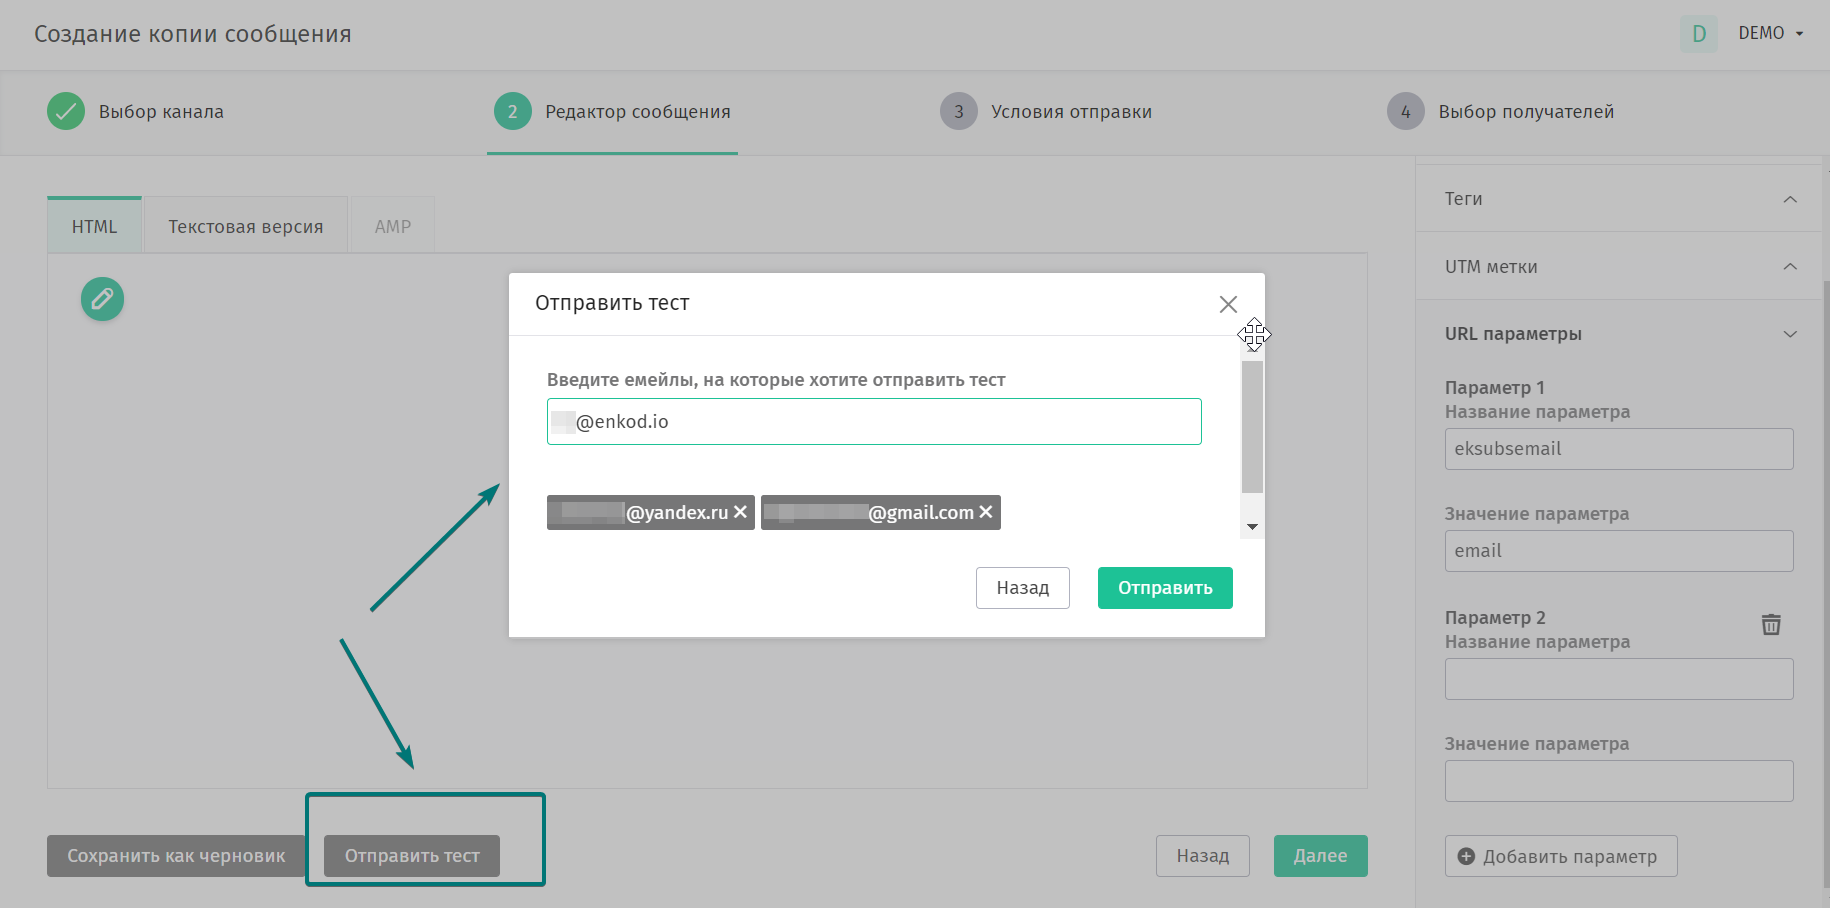Click the Создание копии сообщения title
This screenshot has width=1830, height=908.
coord(193,34)
